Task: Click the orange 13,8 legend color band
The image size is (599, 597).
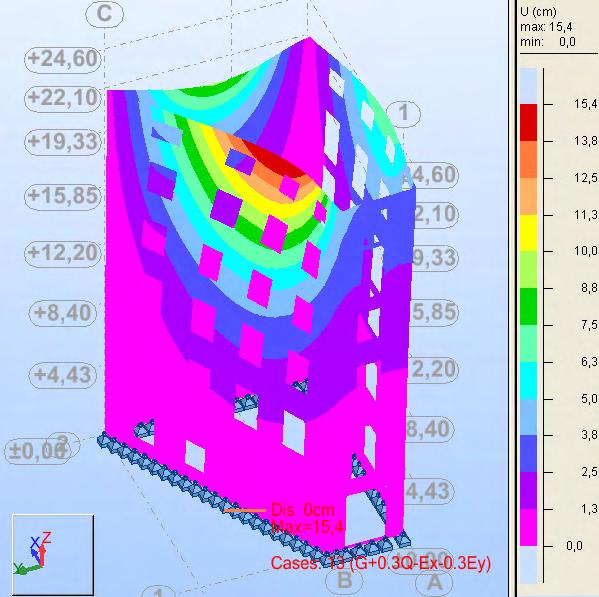Action: pos(528,160)
